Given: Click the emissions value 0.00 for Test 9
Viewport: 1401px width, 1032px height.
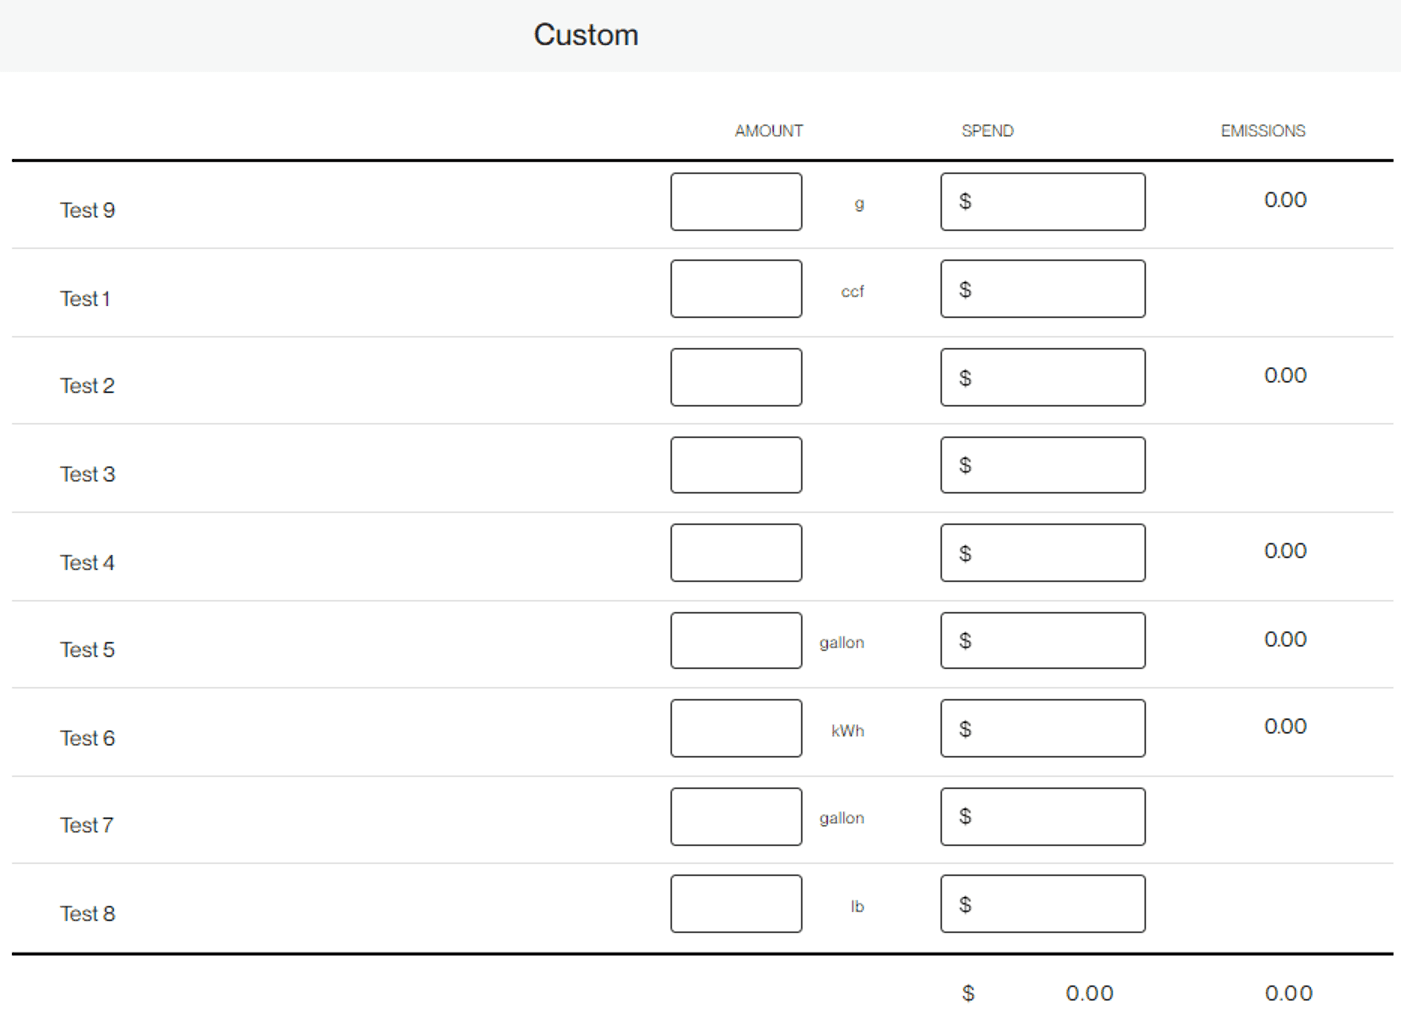Looking at the screenshot, I should 1285,200.
